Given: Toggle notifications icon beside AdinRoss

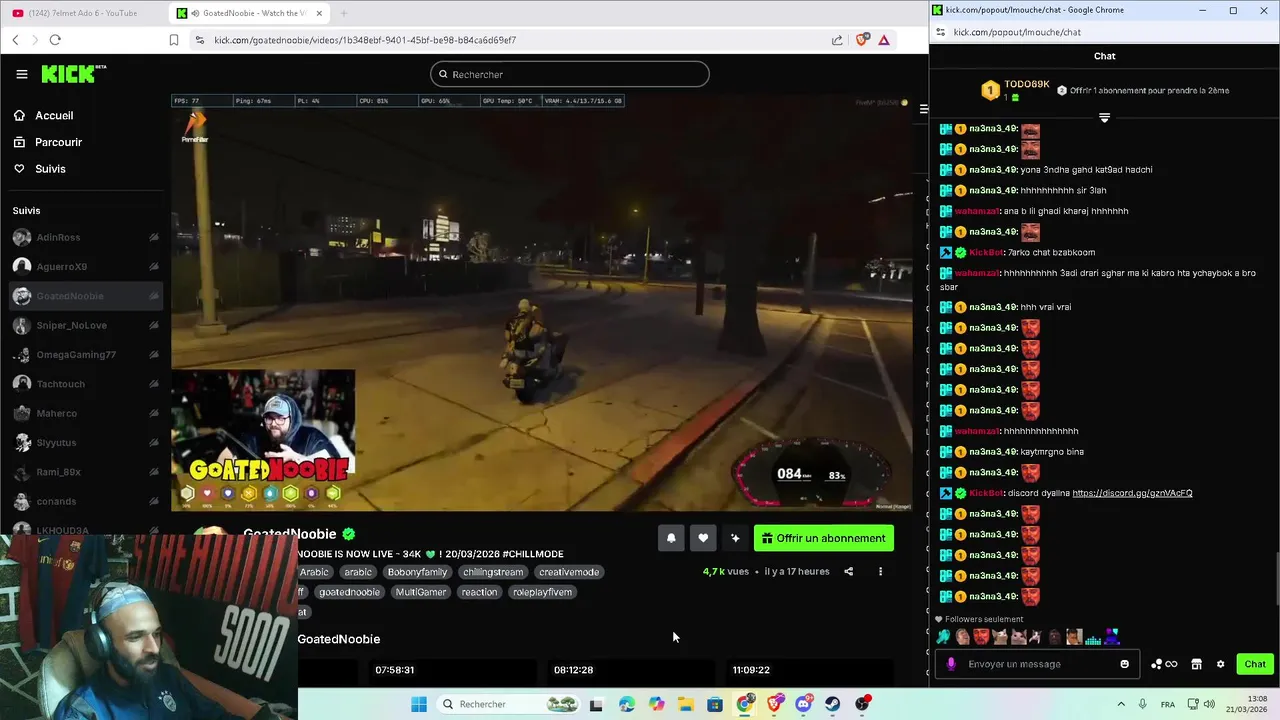Looking at the screenshot, I should point(154,237).
